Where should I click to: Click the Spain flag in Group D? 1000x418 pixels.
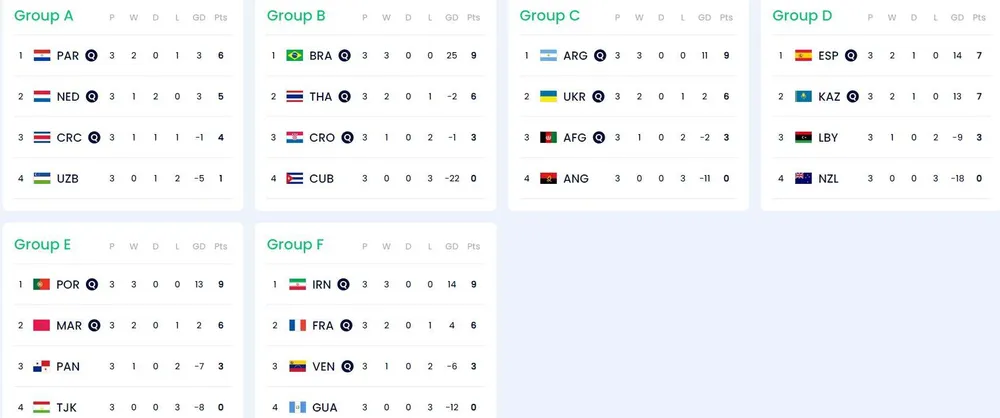click(x=803, y=56)
